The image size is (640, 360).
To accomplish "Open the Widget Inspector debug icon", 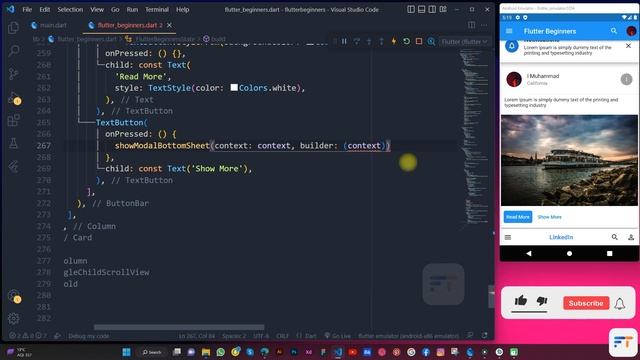I will click(x=431, y=42).
